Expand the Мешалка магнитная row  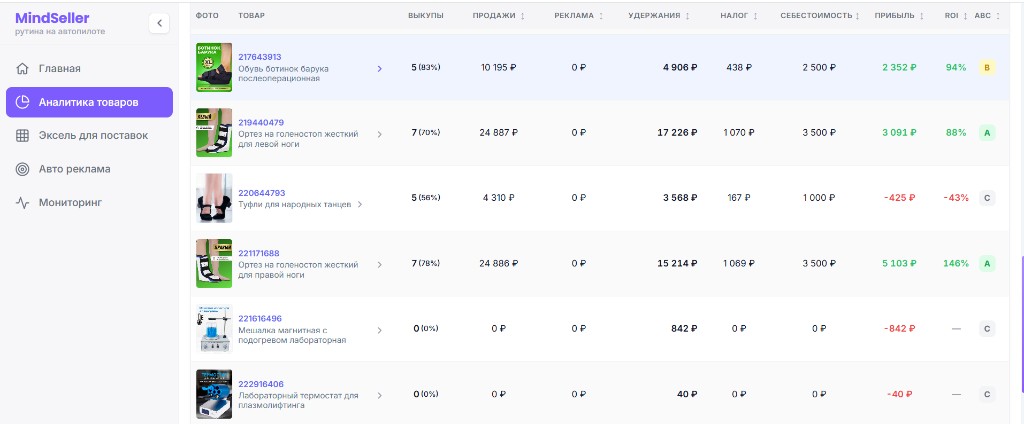point(379,330)
